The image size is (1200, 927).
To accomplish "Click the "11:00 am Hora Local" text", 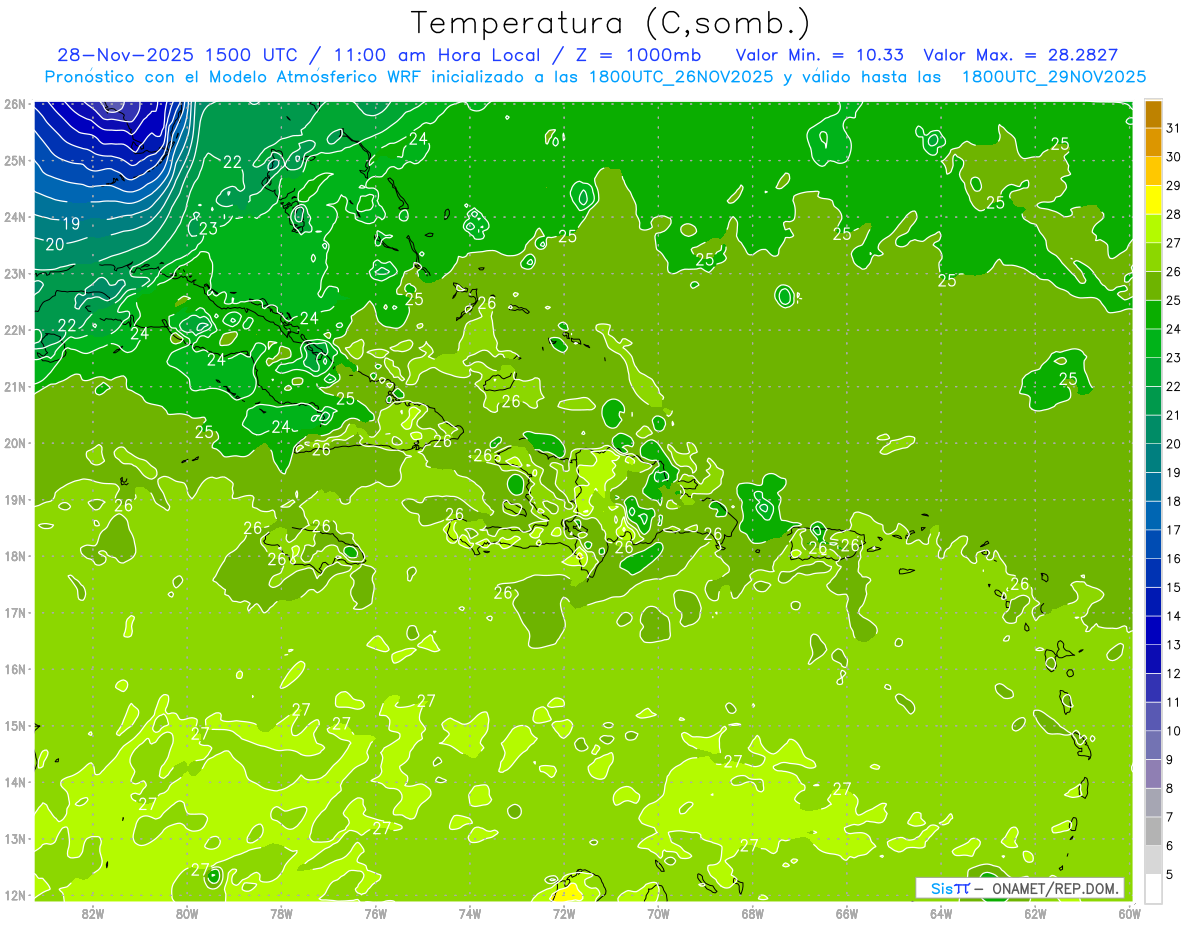I will (437, 55).
